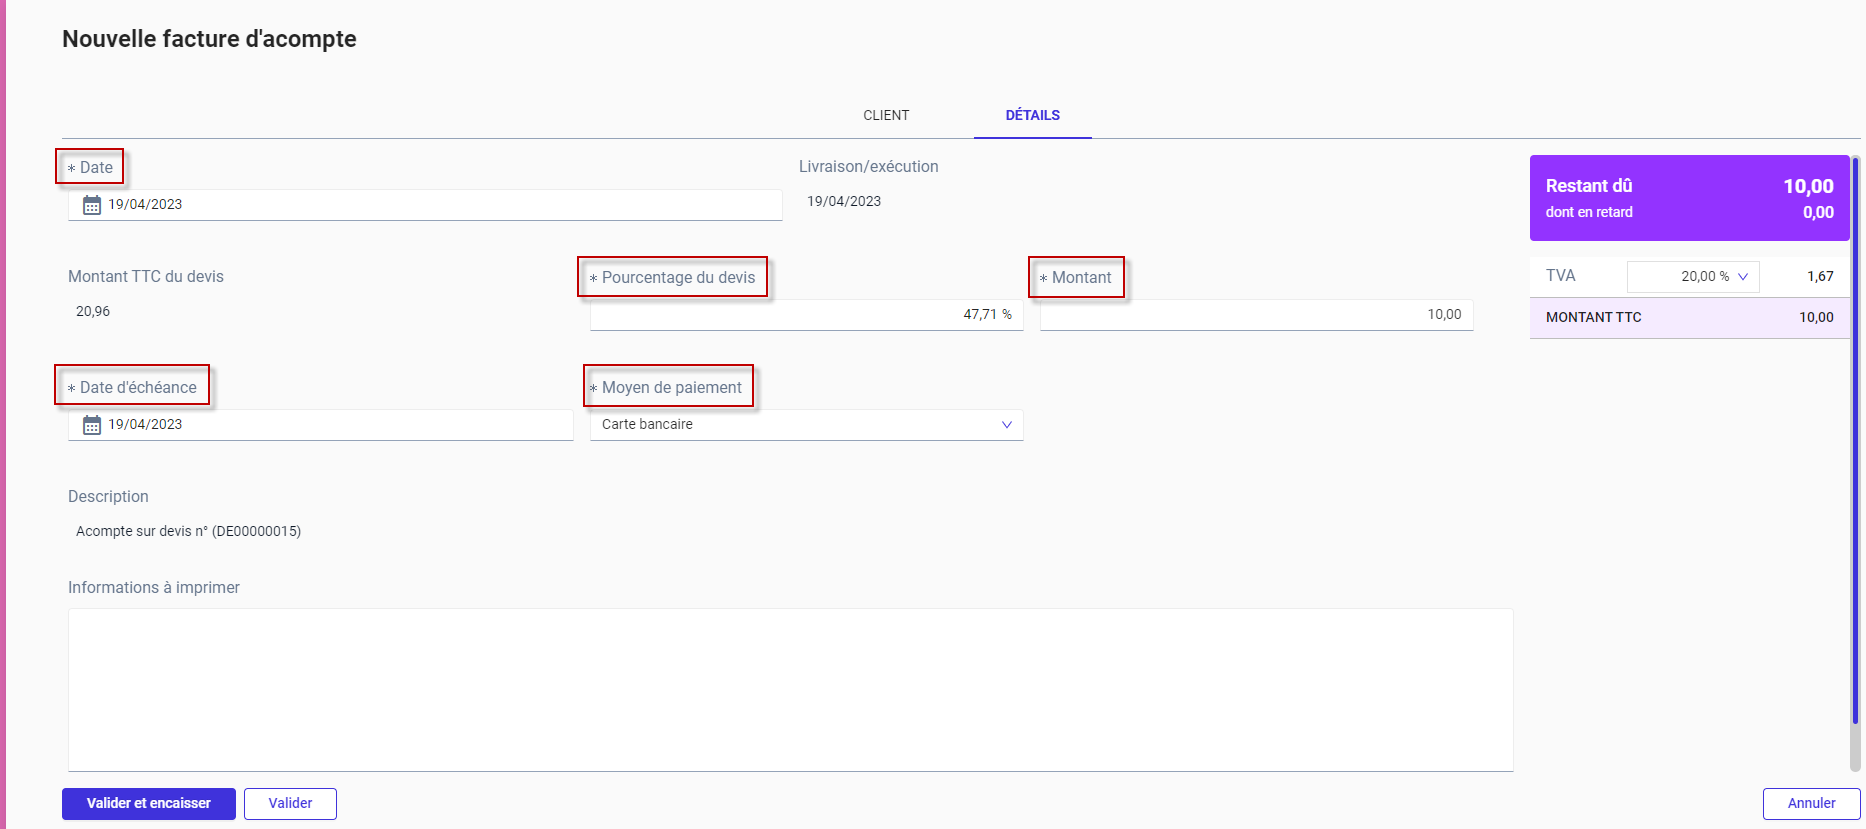Click the Annuler button

point(1811,804)
